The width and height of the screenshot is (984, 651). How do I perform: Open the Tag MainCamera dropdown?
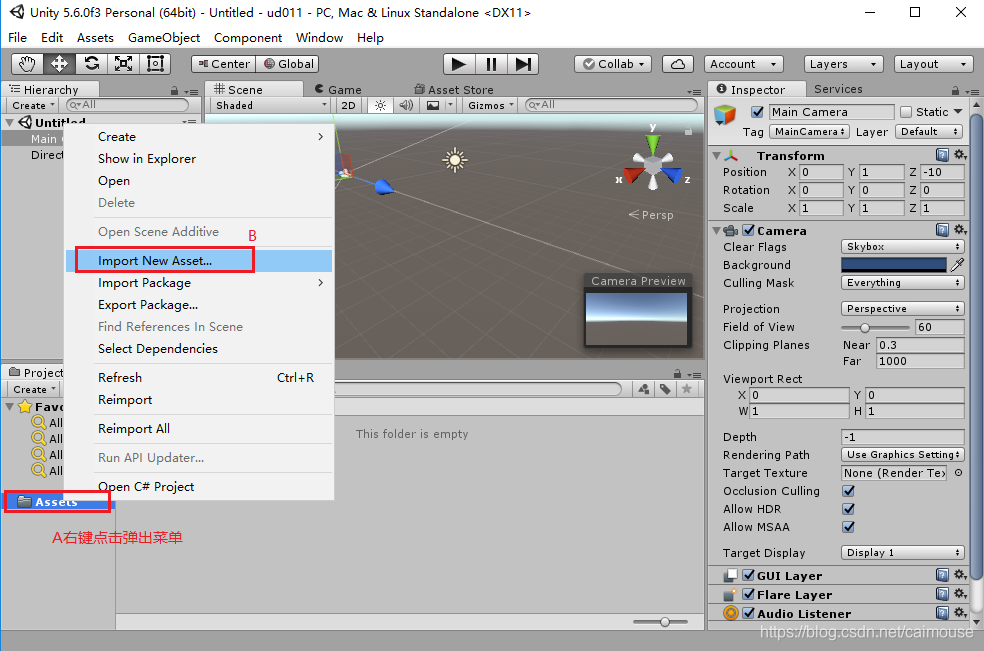809,131
